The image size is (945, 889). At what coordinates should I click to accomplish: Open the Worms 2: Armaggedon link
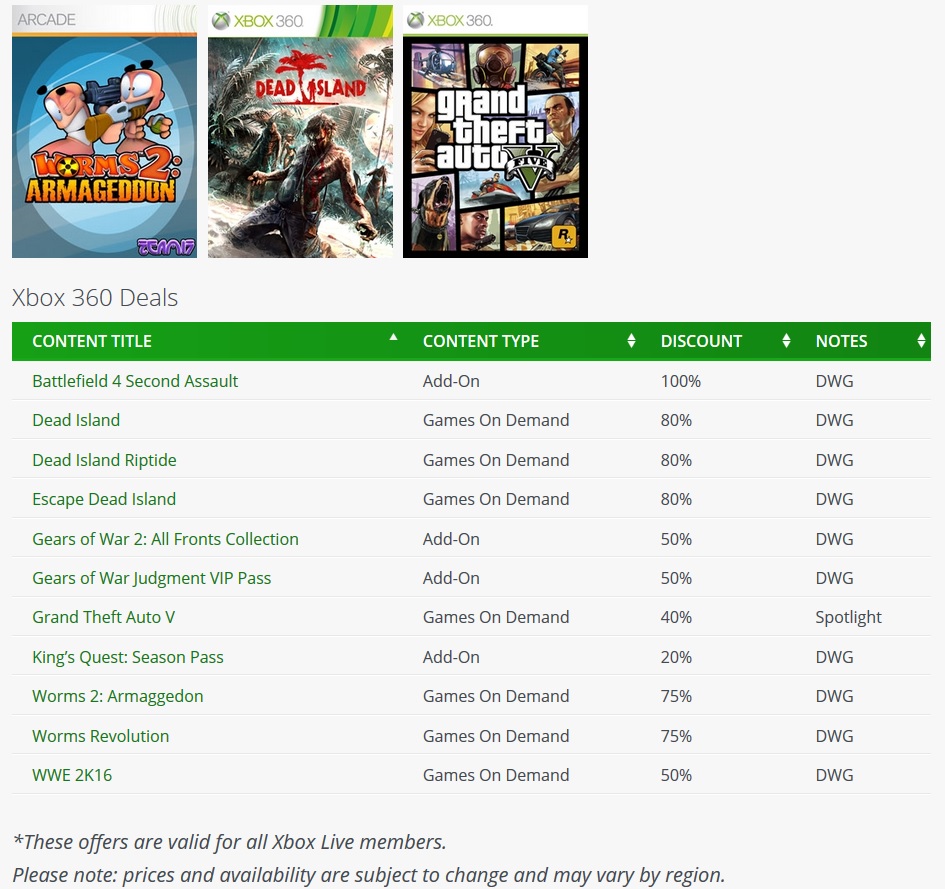pyautogui.click(x=118, y=696)
